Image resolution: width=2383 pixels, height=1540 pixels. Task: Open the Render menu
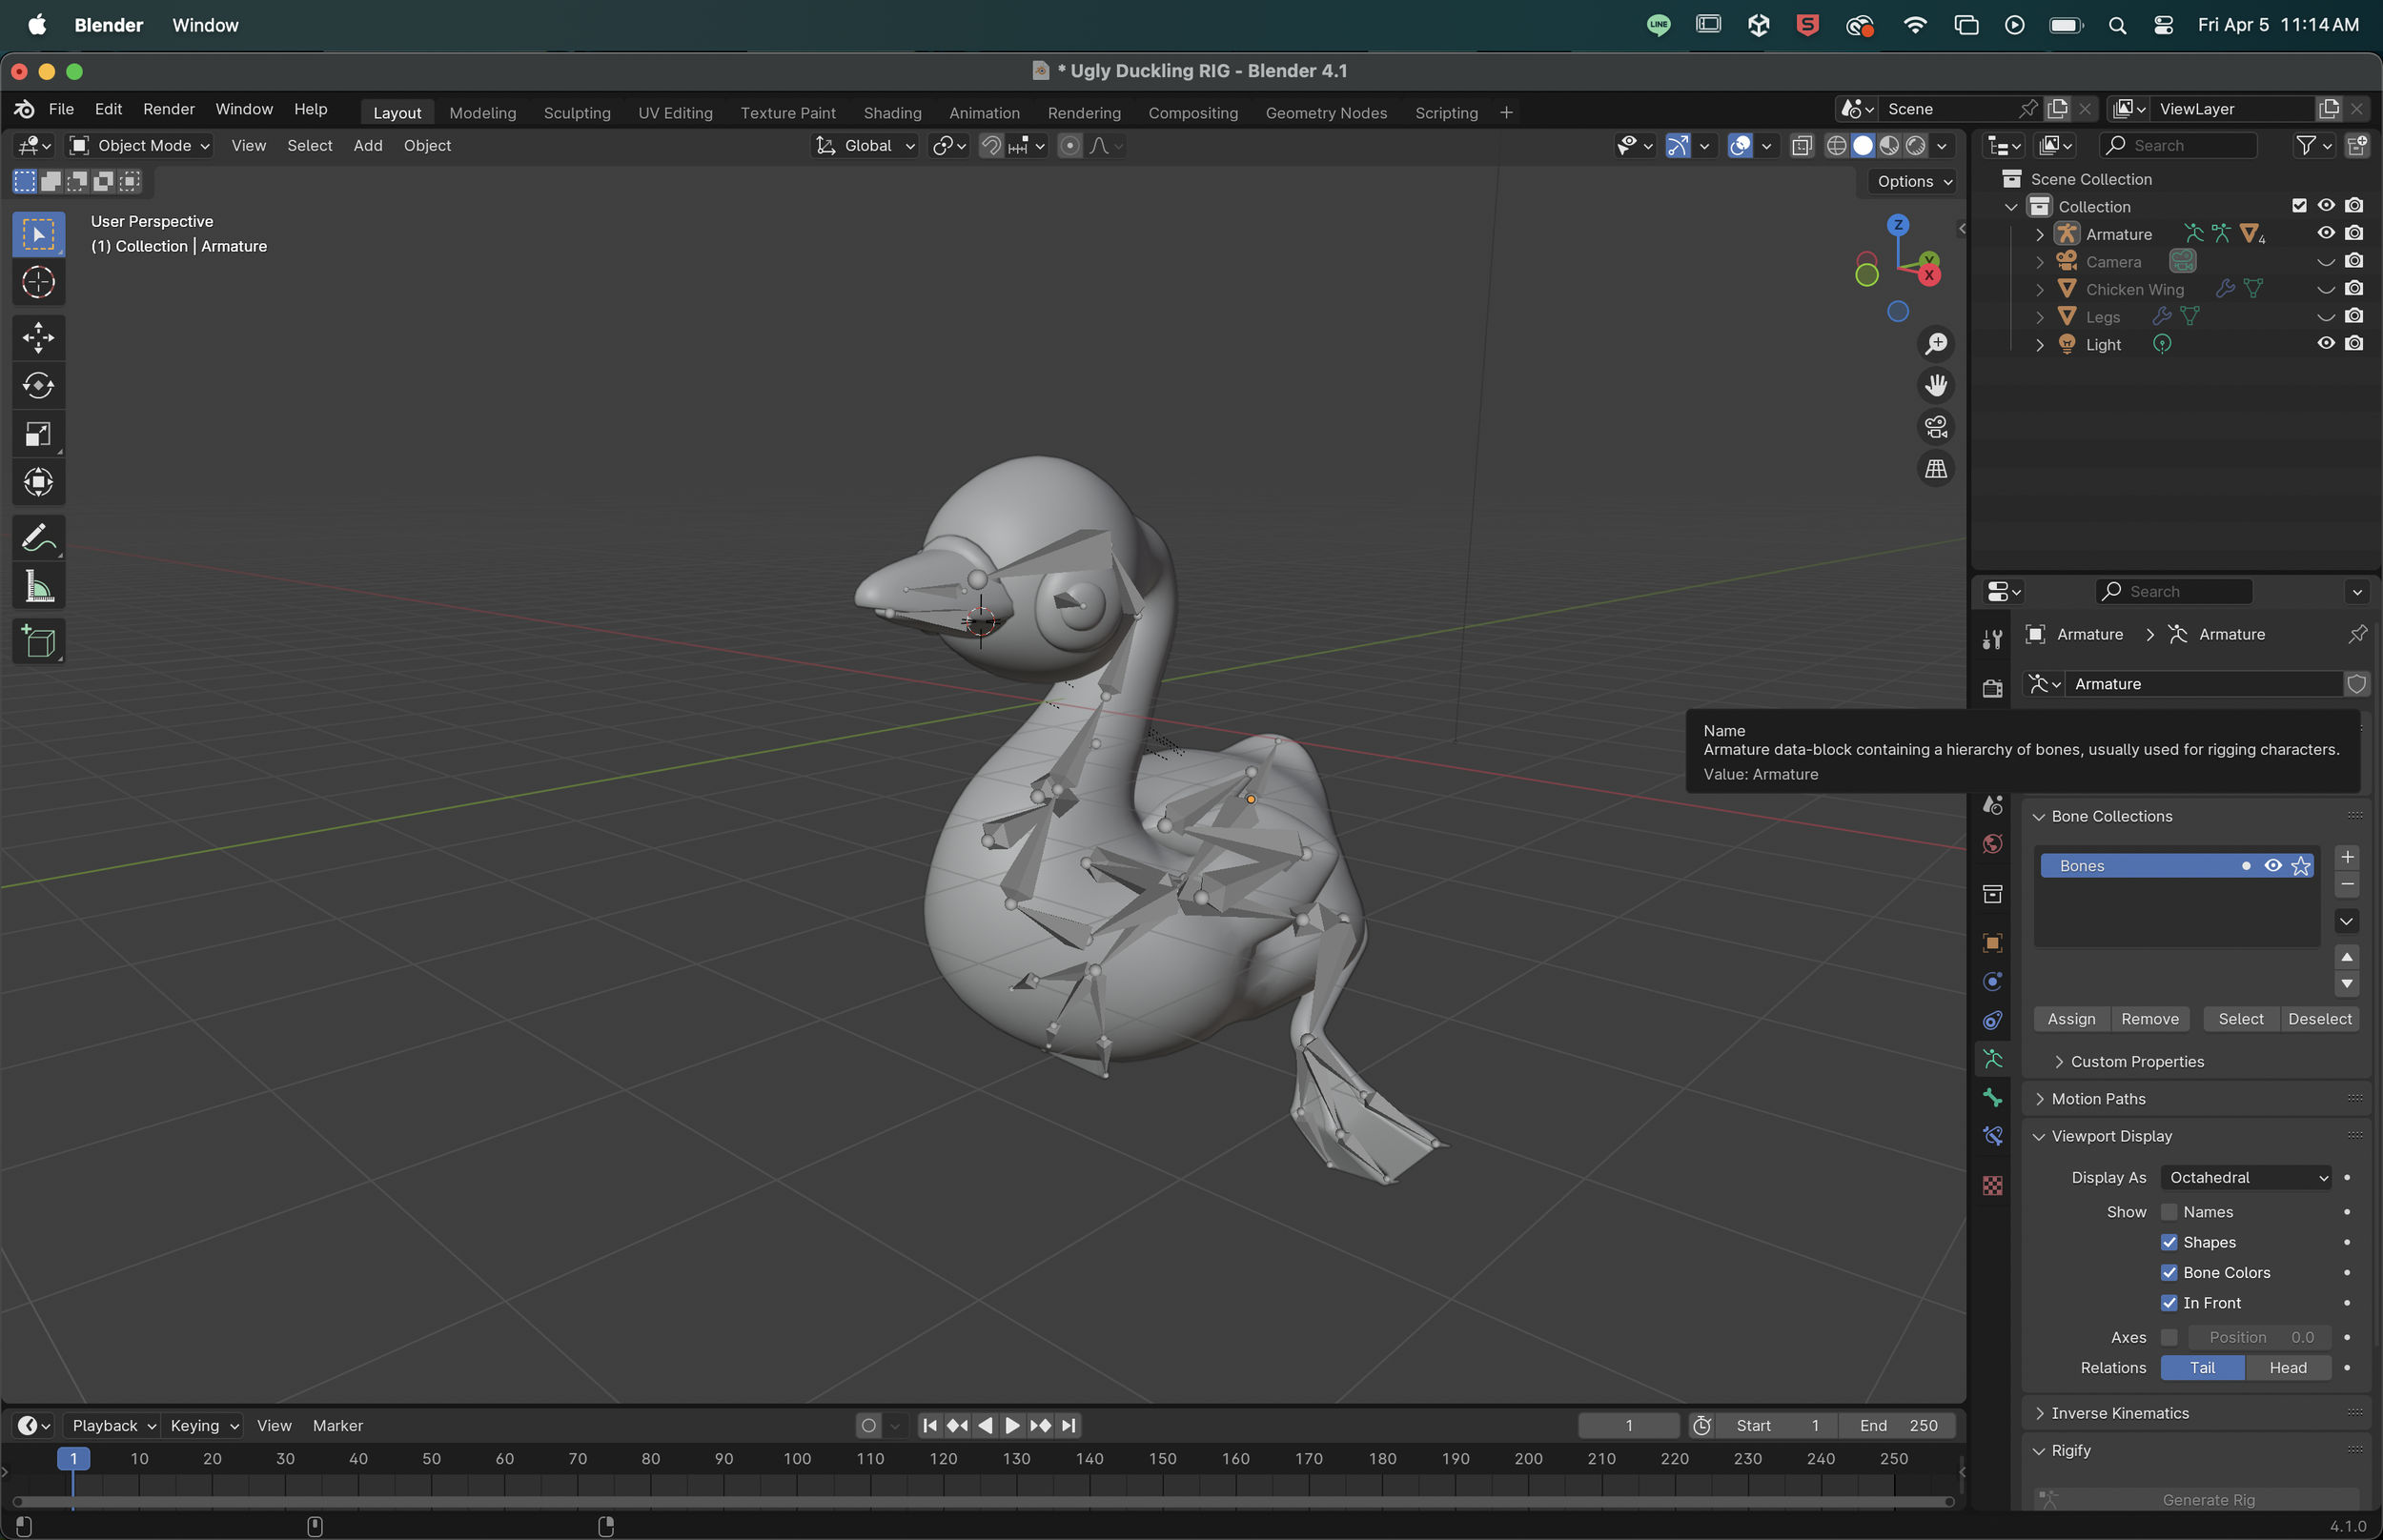click(x=168, y=109)
